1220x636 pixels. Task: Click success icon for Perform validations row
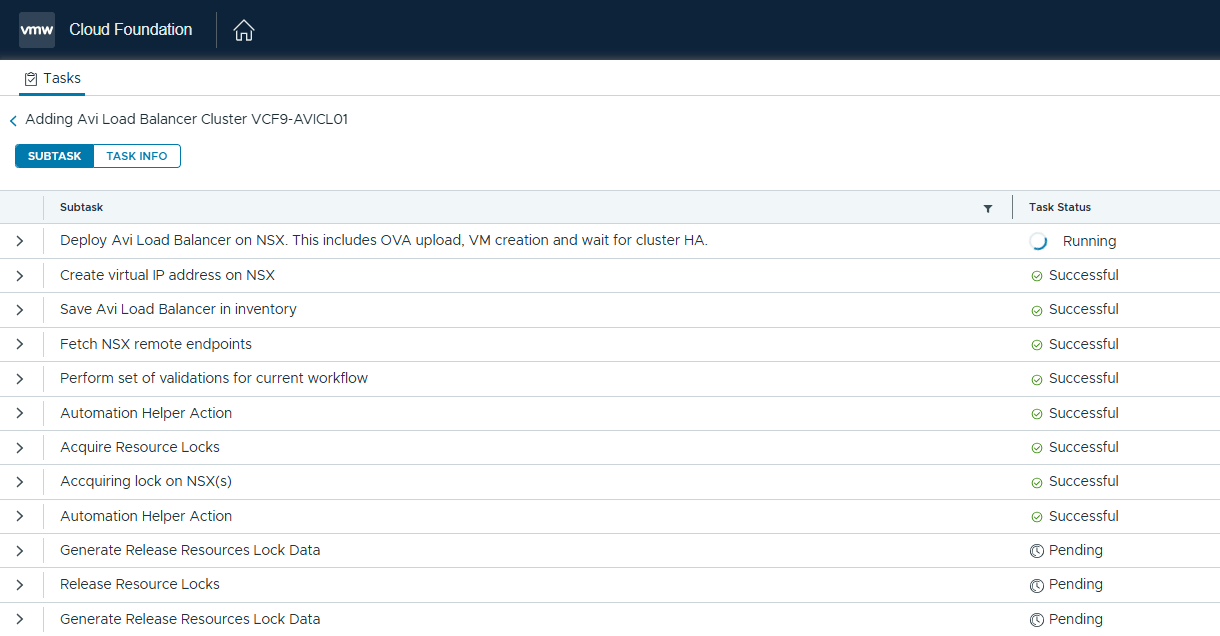coord(1037,379)
